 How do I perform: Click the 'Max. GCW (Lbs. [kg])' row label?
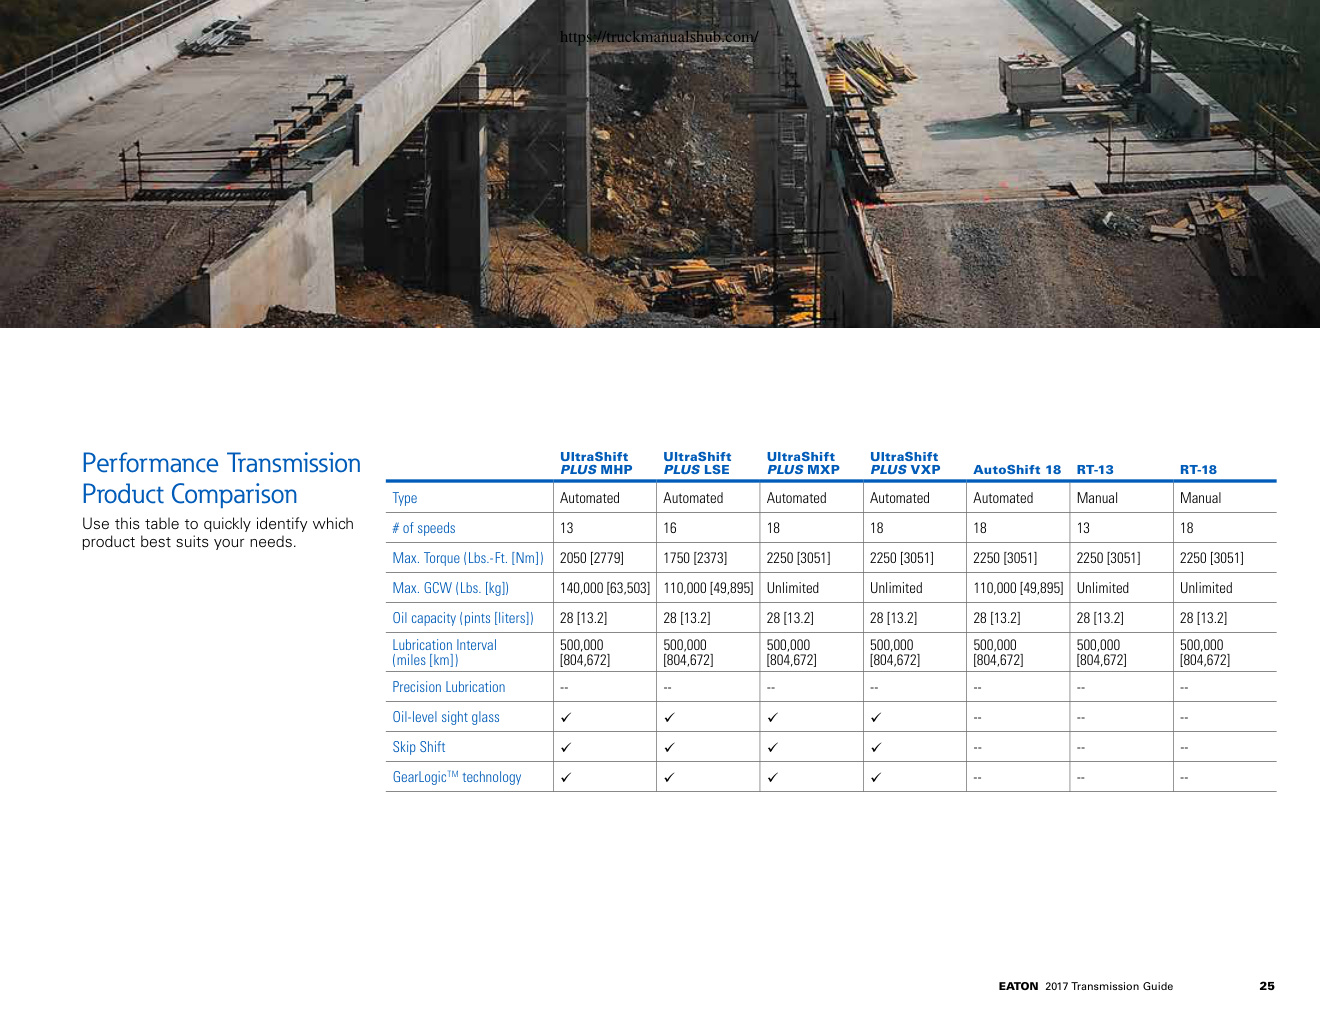coord(451,588)
